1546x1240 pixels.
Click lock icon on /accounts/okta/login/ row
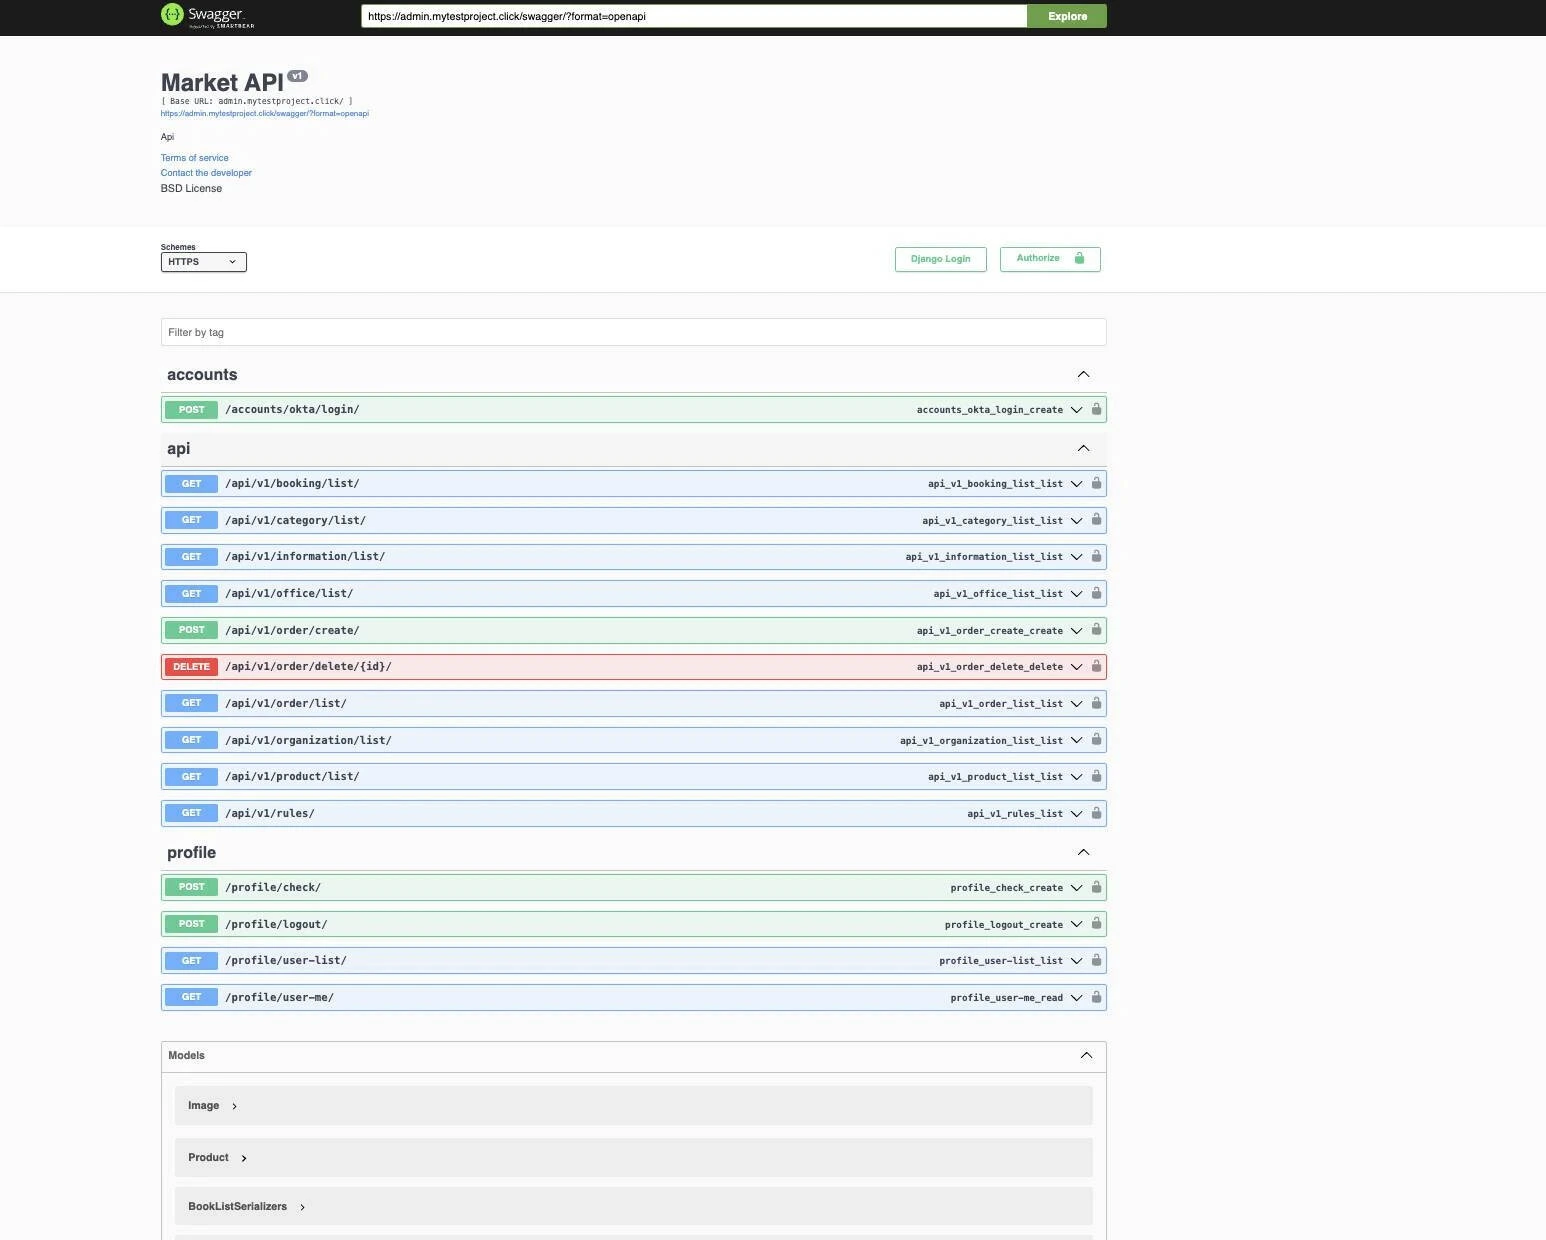pos(1096,409)
